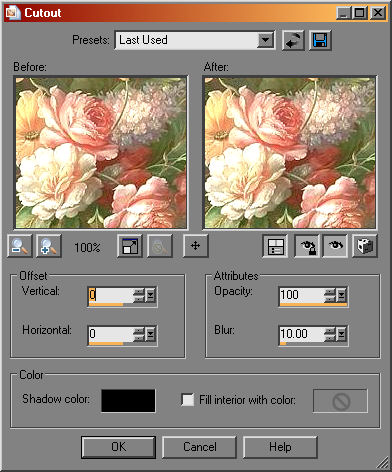Click the Vertical offset spinner arrows

click(x=140, y=295)
